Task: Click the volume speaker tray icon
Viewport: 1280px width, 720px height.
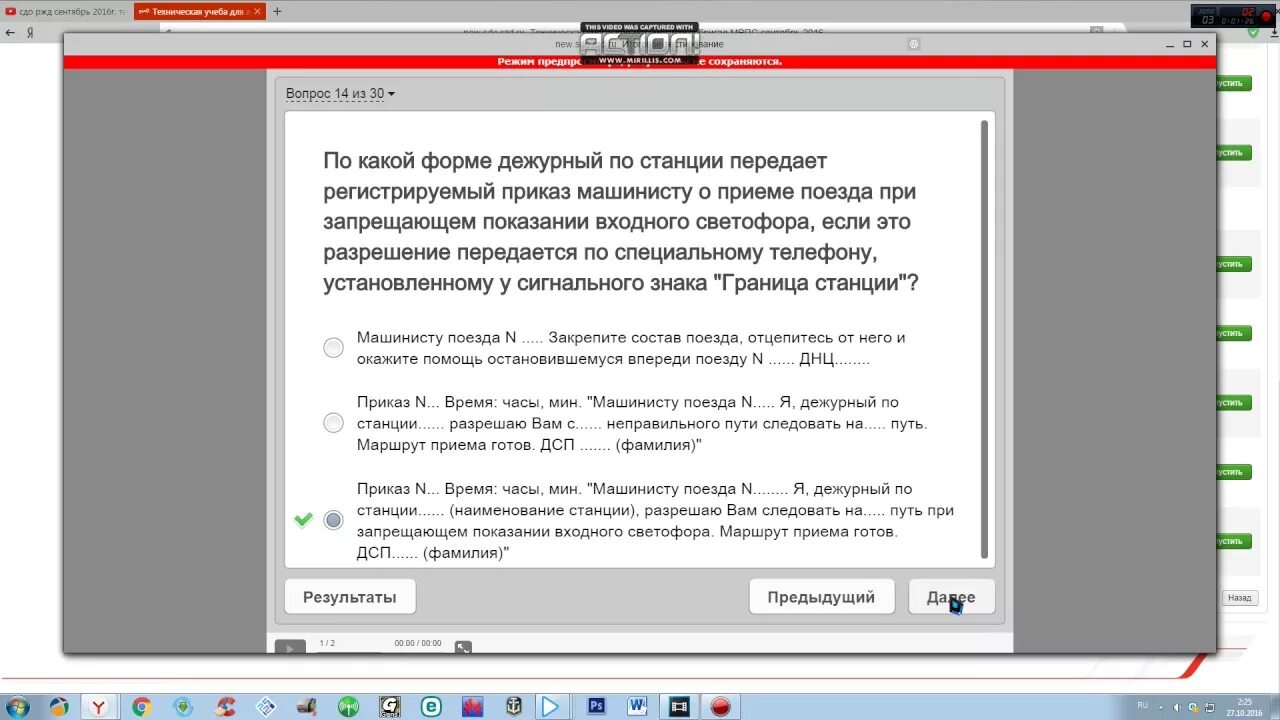Action: [1175, 707]
